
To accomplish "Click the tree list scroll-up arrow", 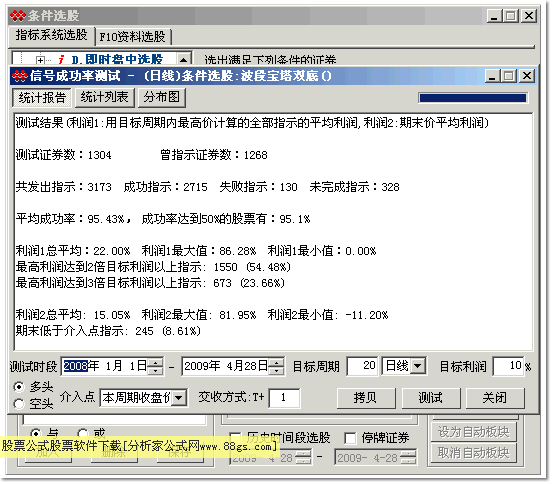I will pos(183,60).
